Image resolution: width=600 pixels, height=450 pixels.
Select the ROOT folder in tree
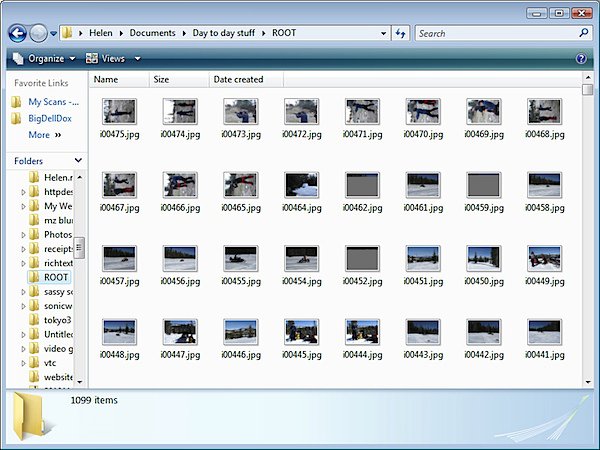click(x=56, y=277)
